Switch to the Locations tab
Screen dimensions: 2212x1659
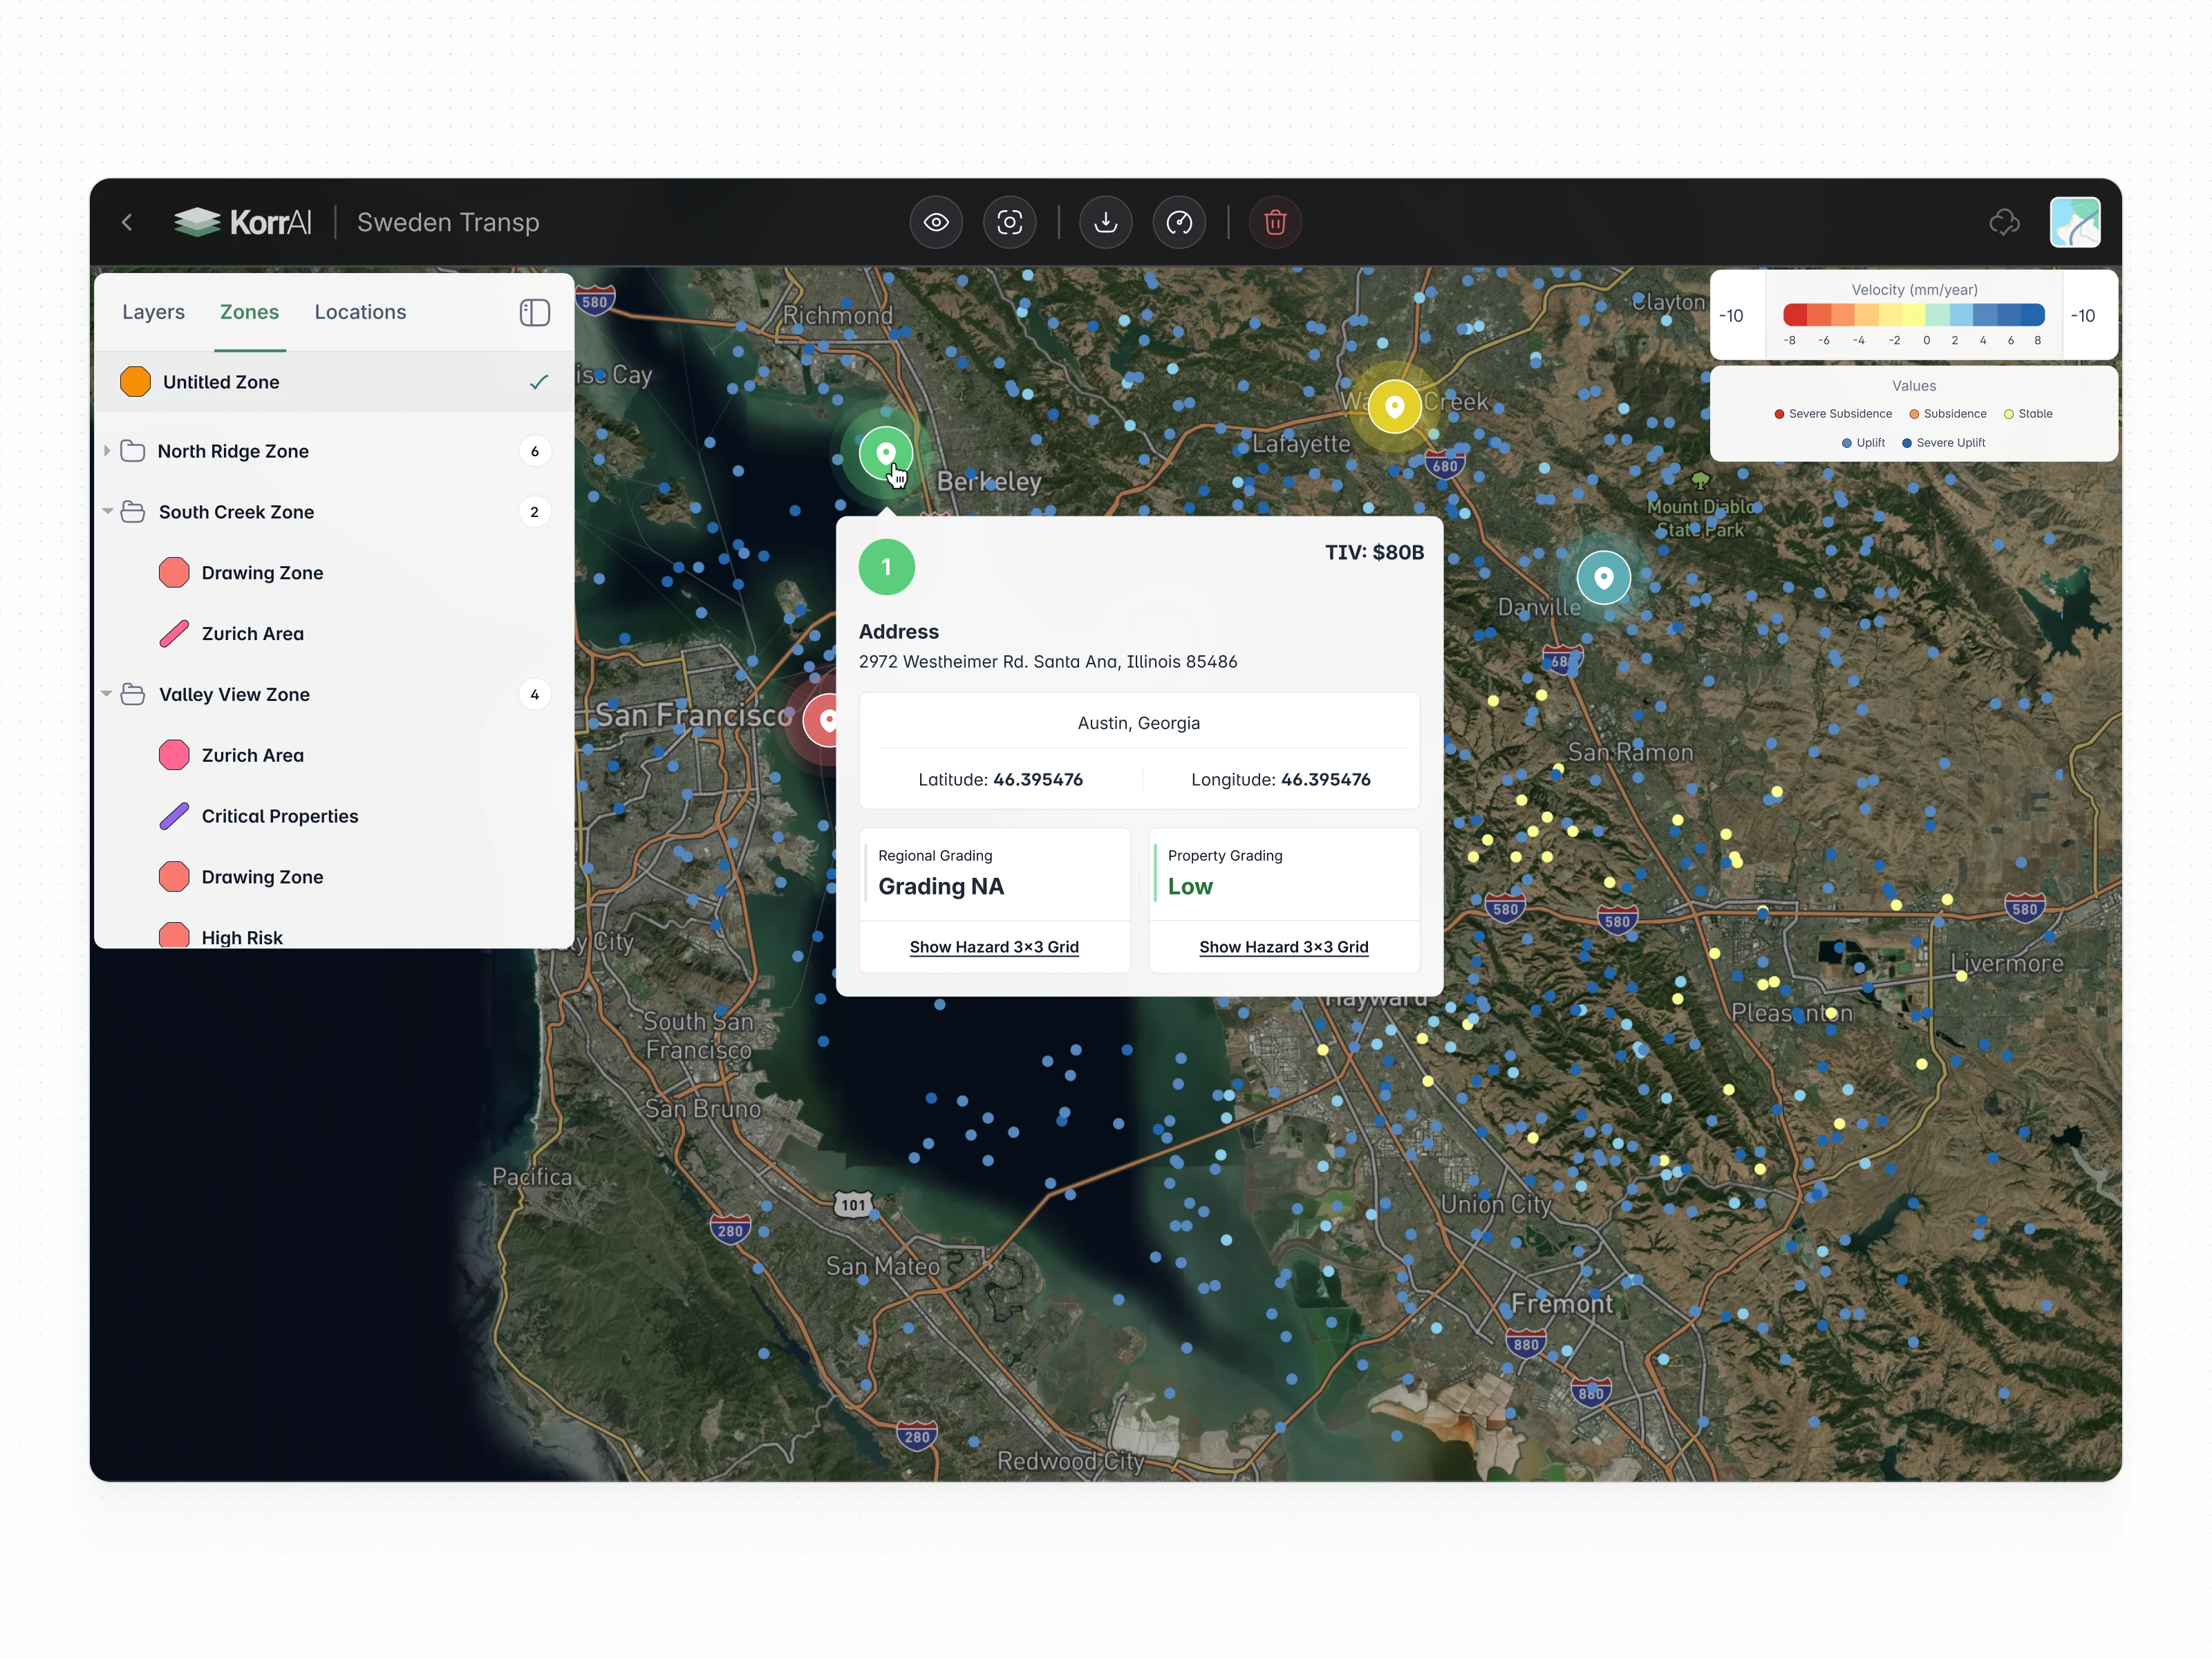360,312
